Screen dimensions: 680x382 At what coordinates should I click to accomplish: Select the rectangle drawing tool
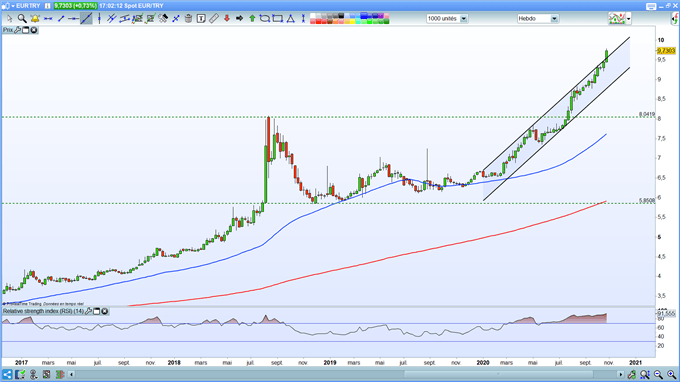(x=278, y=19)
